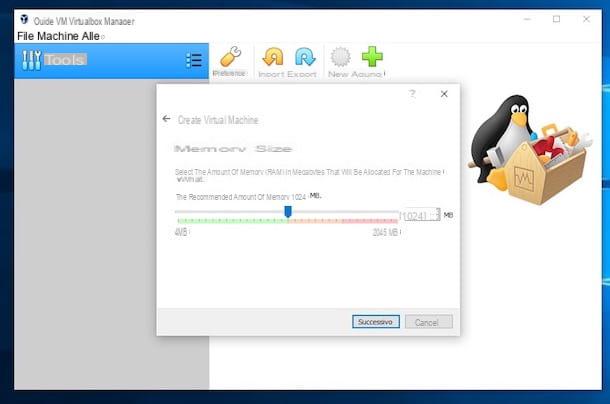Click the 2045 MB maximum label
The width and height of the screenshot is (610, 404).
point(385,232)
